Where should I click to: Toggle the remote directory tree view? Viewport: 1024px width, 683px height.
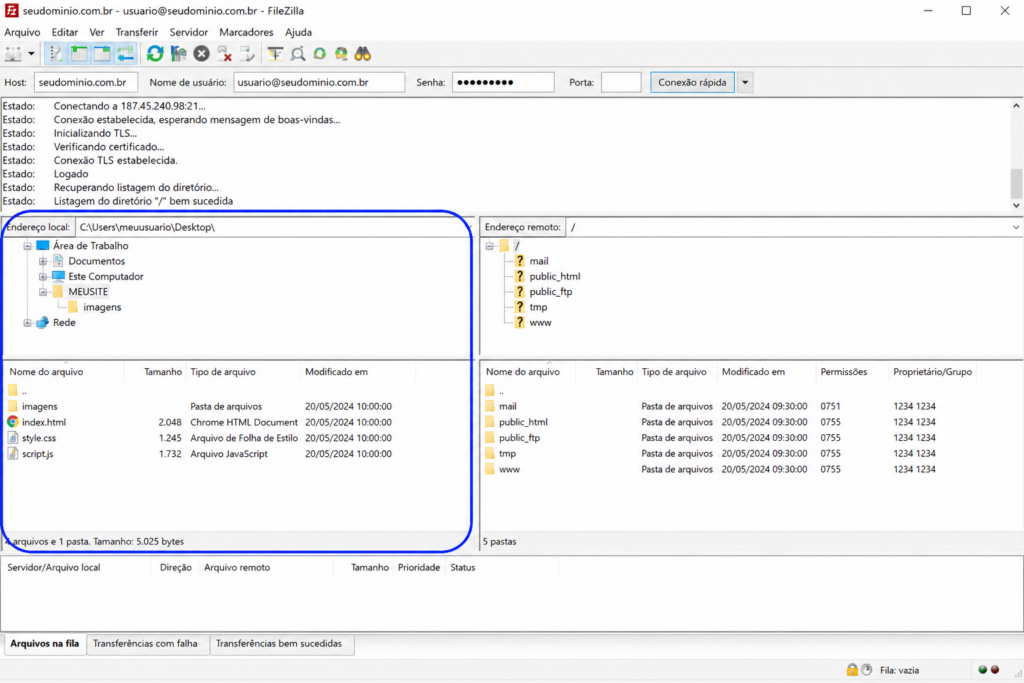[x=102, y=54]
